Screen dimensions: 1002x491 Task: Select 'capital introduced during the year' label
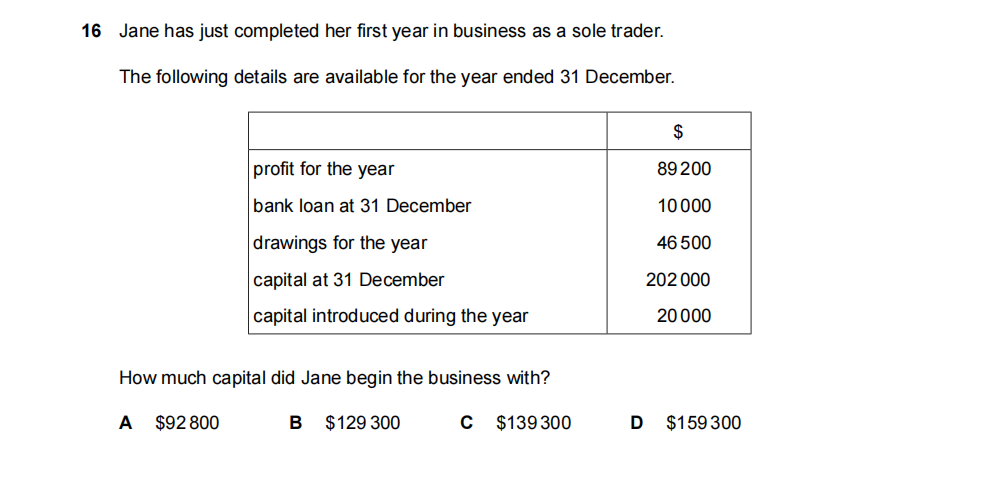390,316
